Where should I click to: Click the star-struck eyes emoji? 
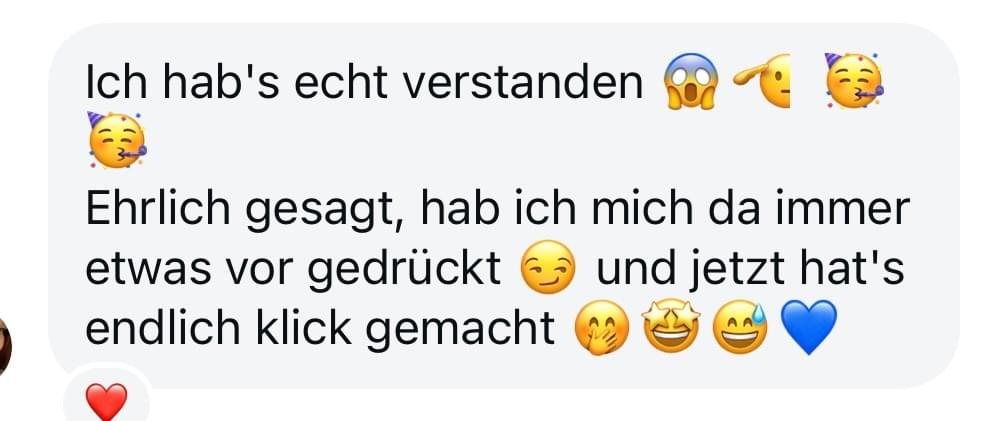[671, 326]
